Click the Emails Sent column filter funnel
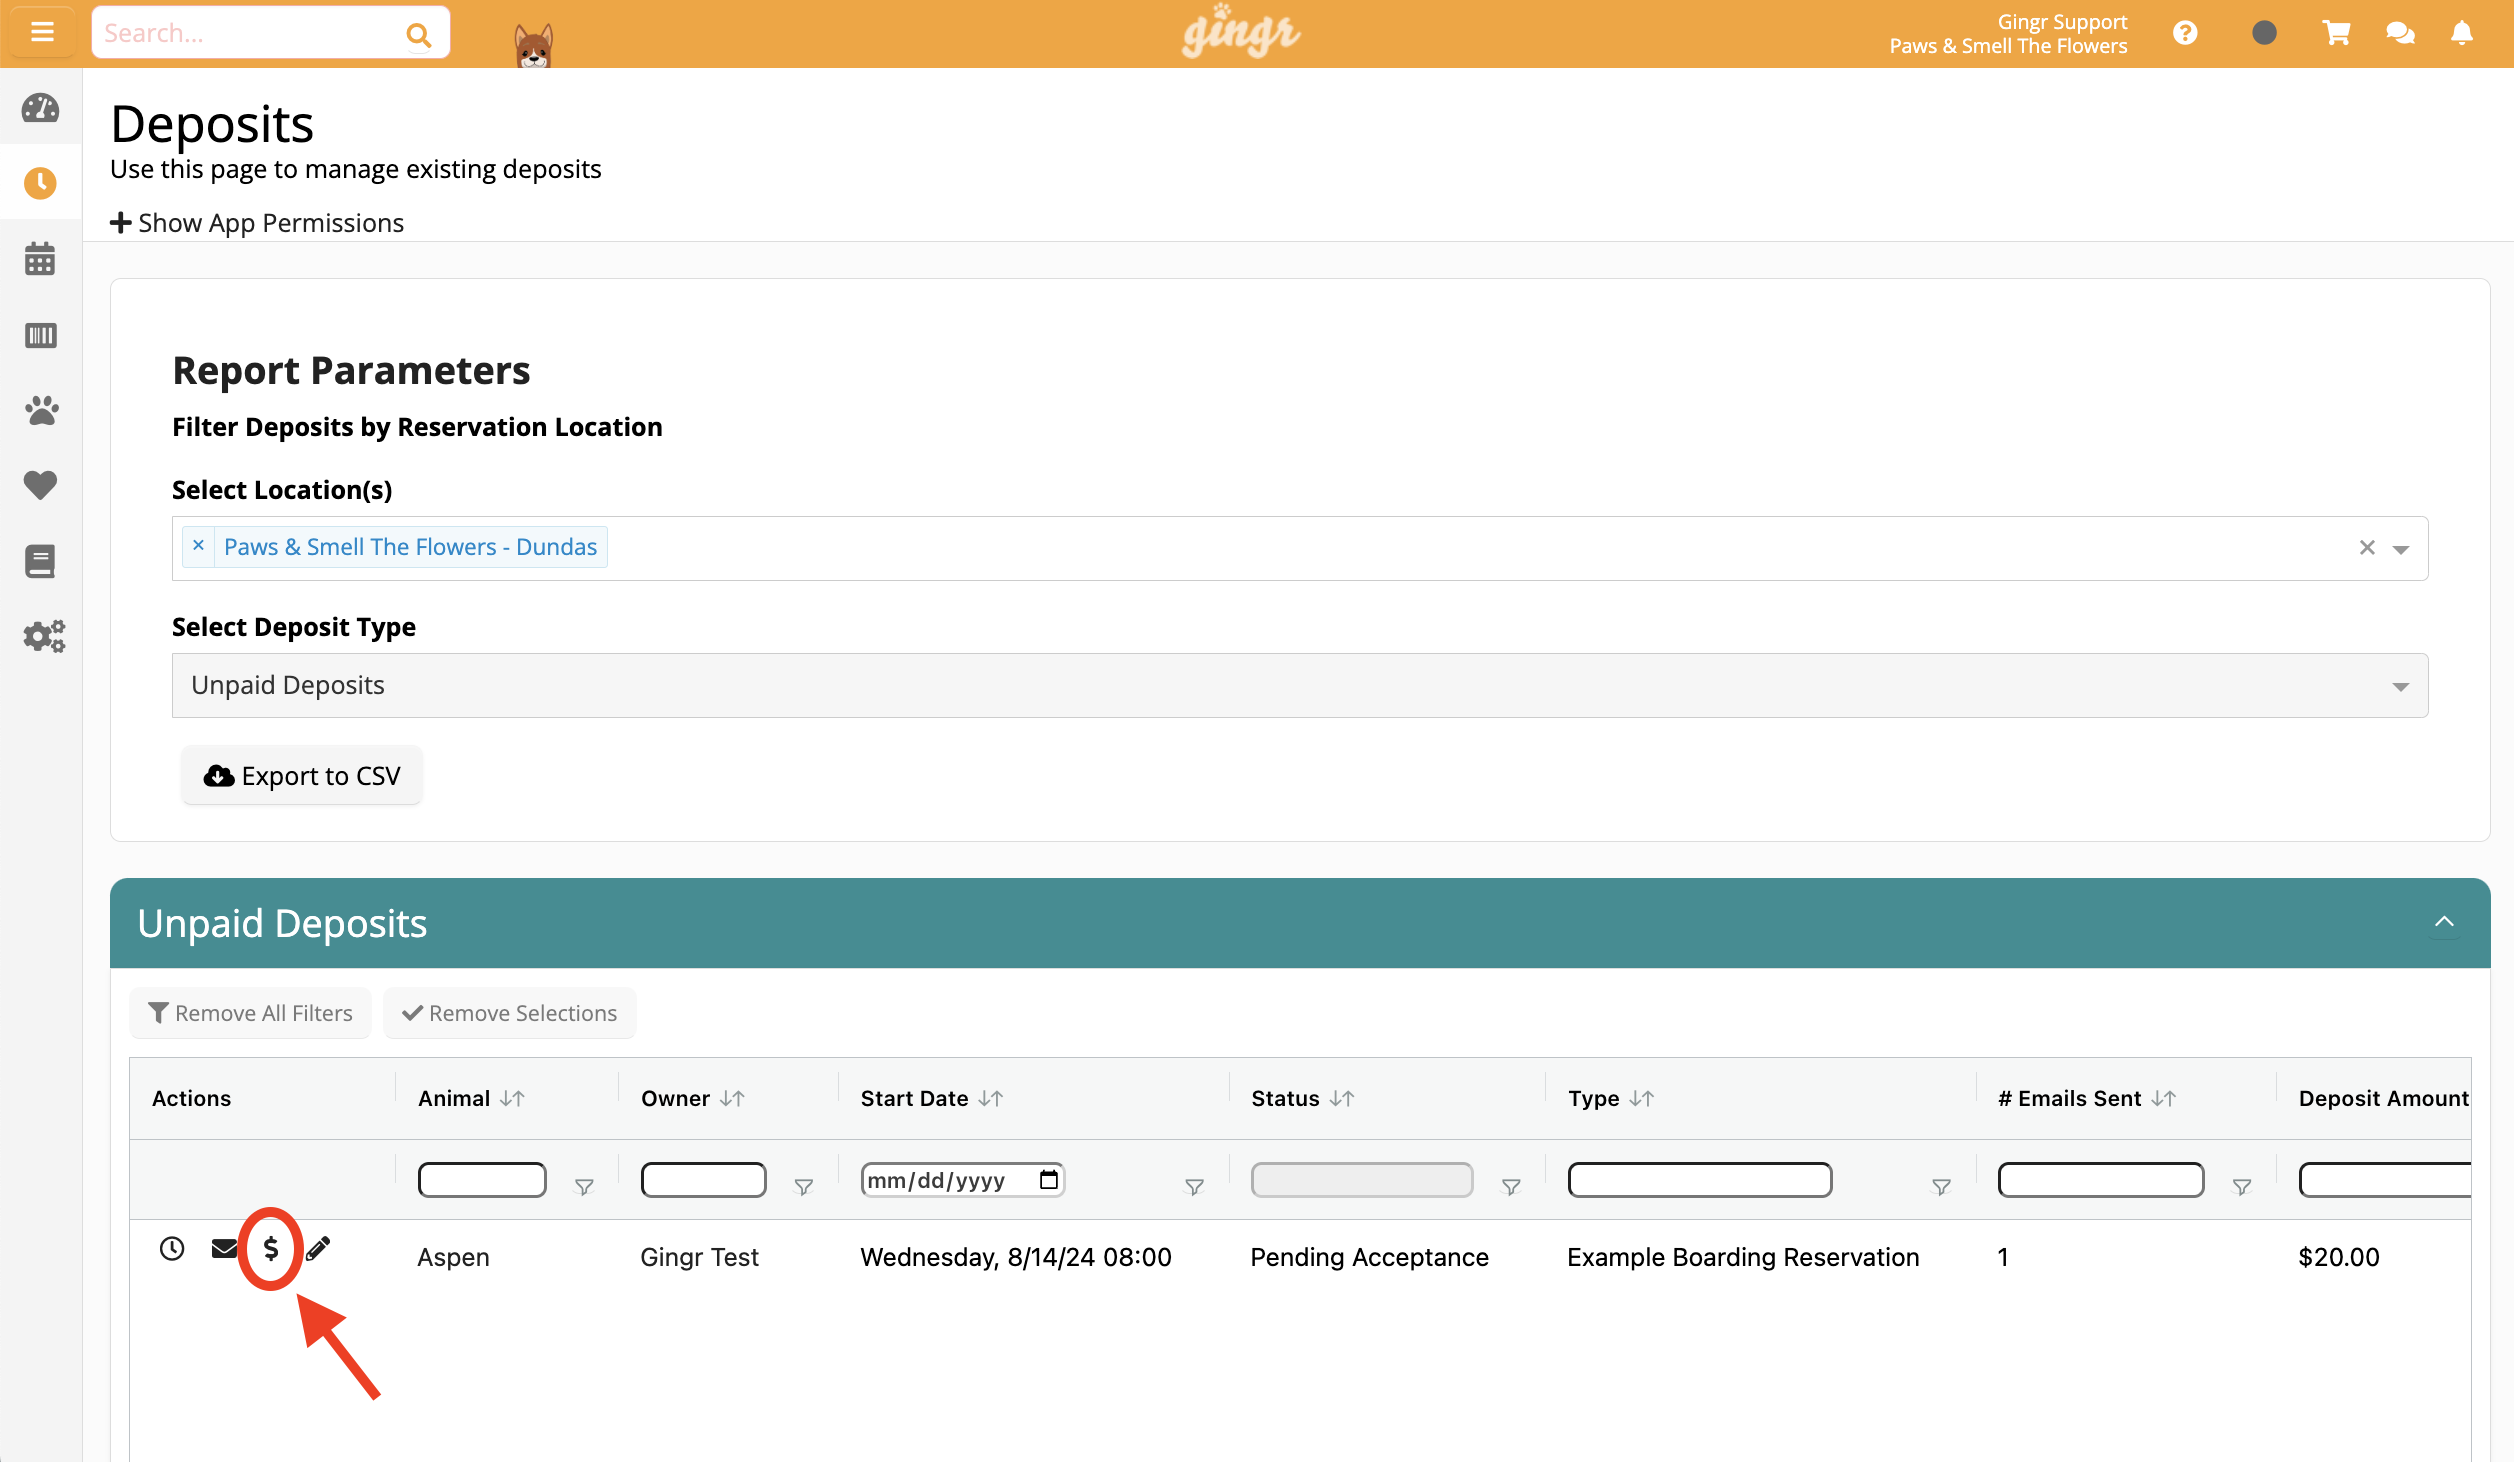 [x=2242, y=1187]
